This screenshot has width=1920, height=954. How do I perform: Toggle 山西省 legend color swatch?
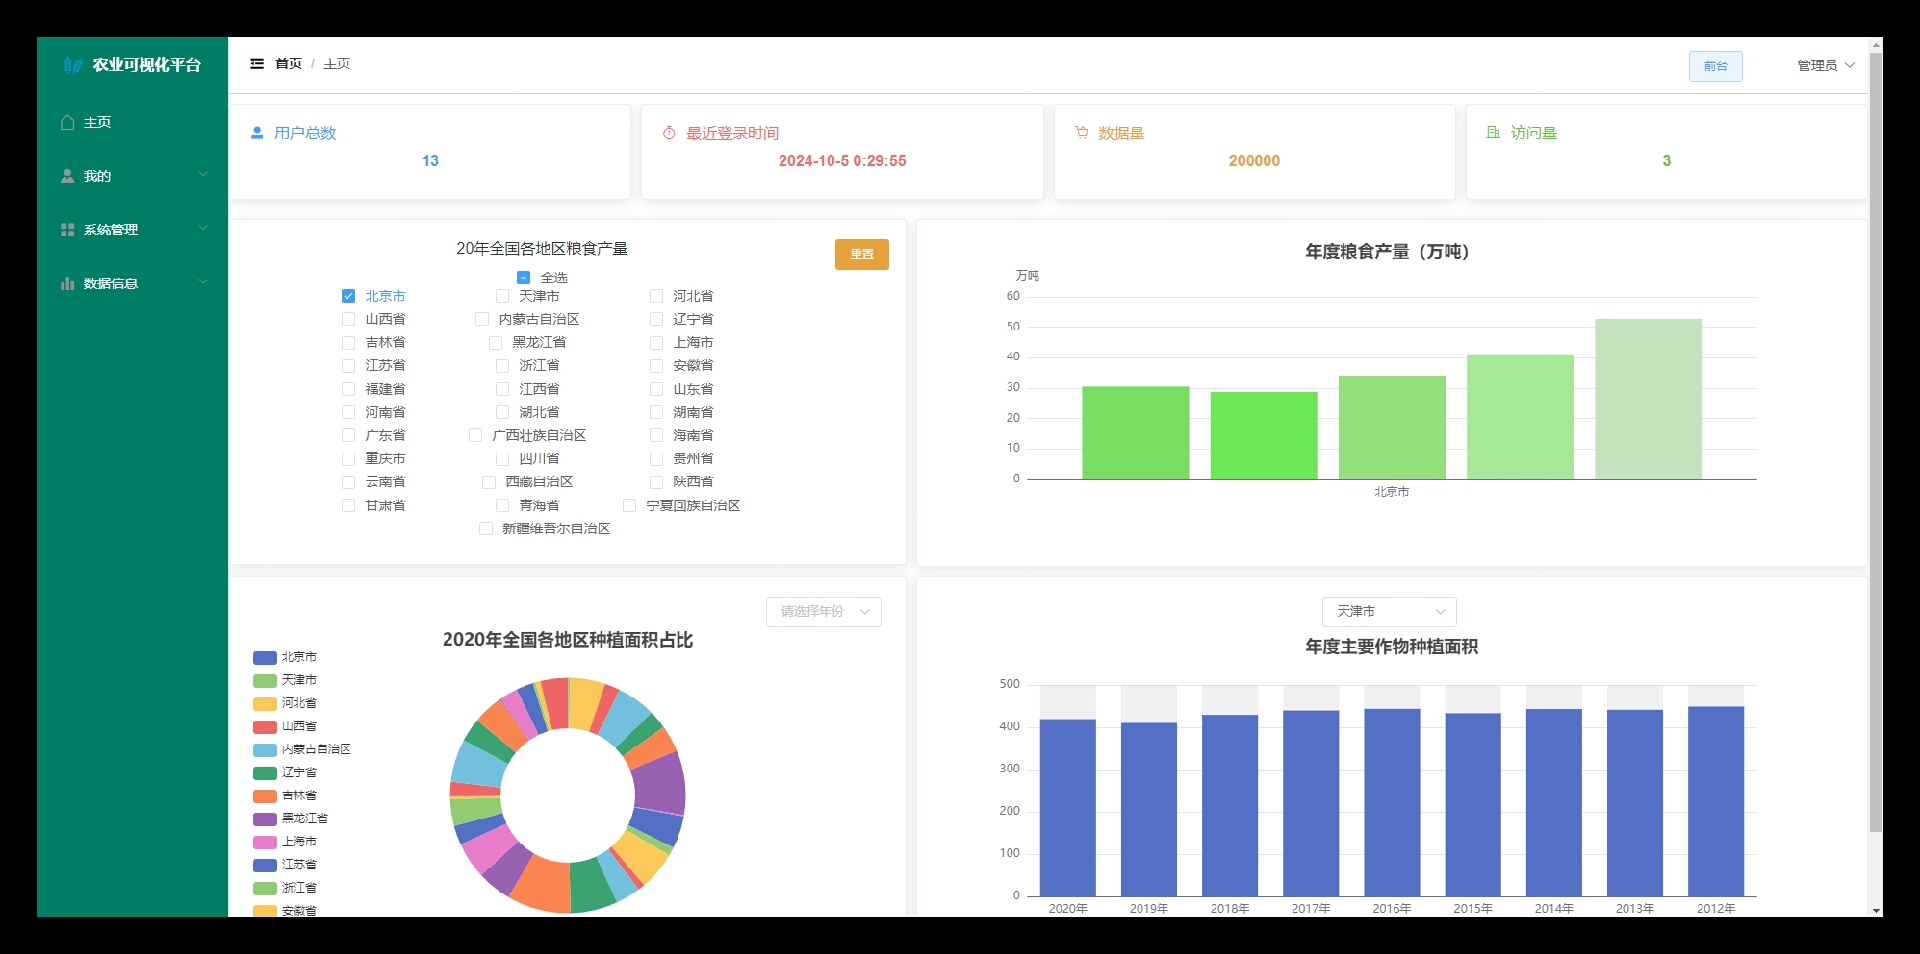pyautogui.click(x=265, y=727)
